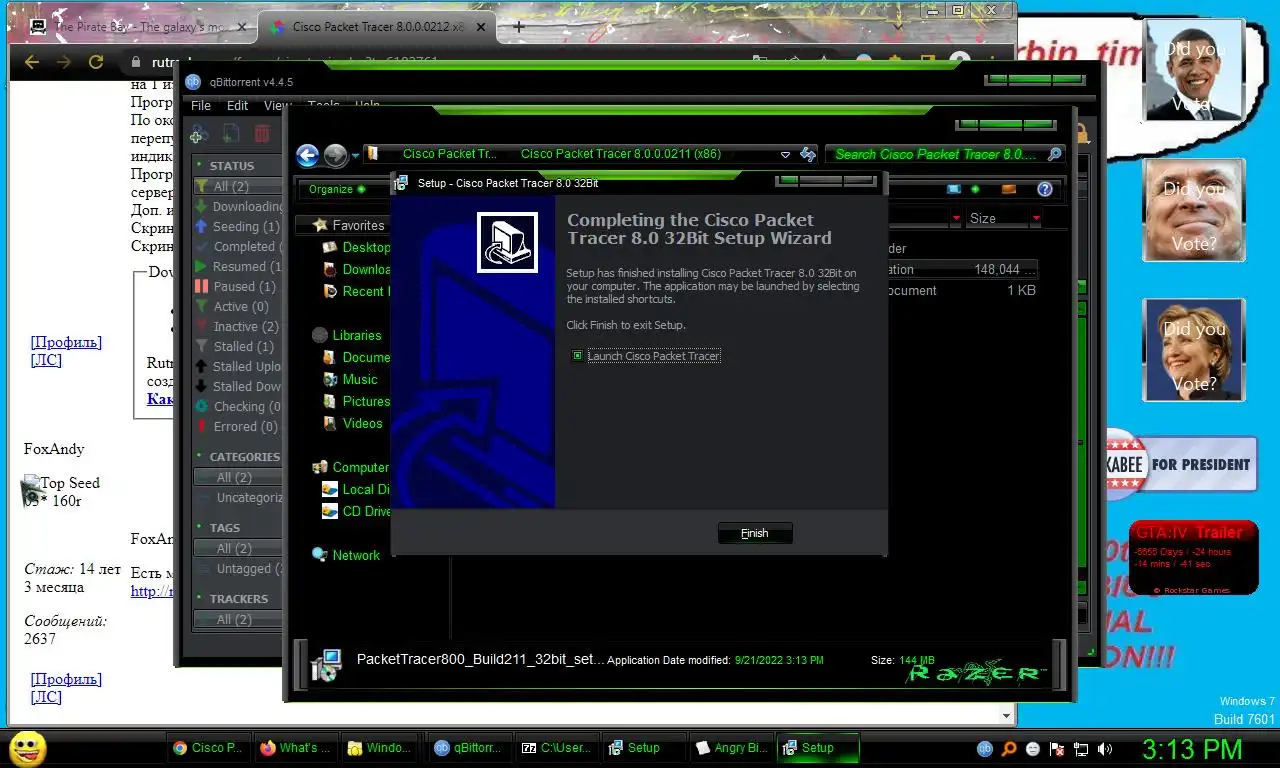This screenshot has width=1280, height=768.
Task: Open the Size column filter dropdown
Action: pos(1036,218)
